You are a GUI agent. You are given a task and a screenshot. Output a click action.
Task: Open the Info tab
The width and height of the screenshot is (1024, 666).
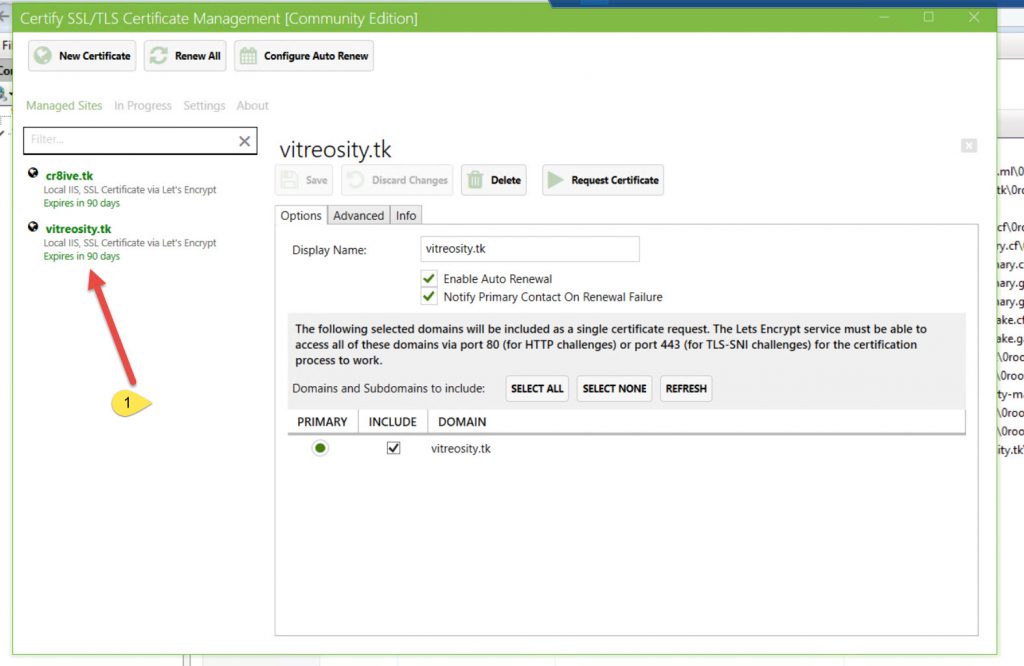point(406,215)
